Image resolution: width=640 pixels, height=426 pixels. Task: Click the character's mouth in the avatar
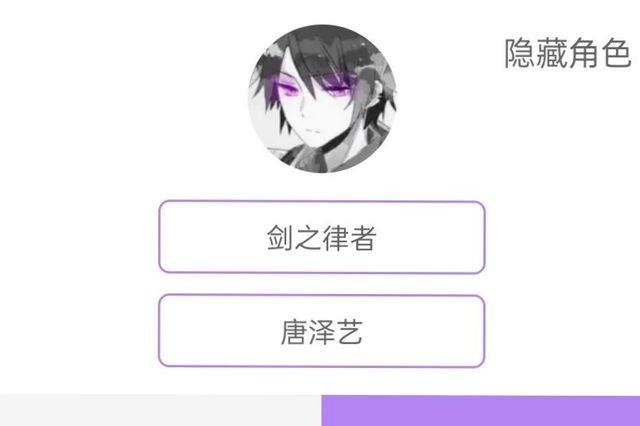coord(313,131)
